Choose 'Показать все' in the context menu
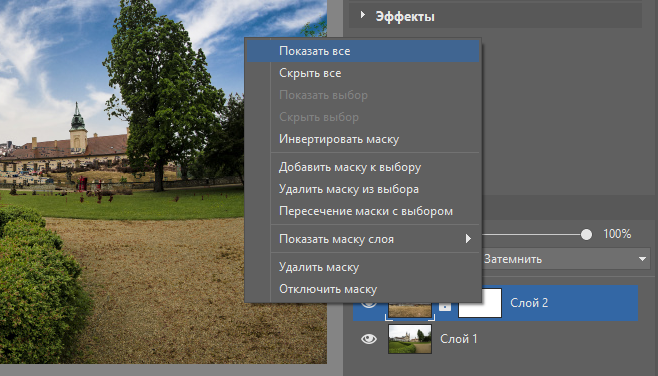 tap(363, 51)
